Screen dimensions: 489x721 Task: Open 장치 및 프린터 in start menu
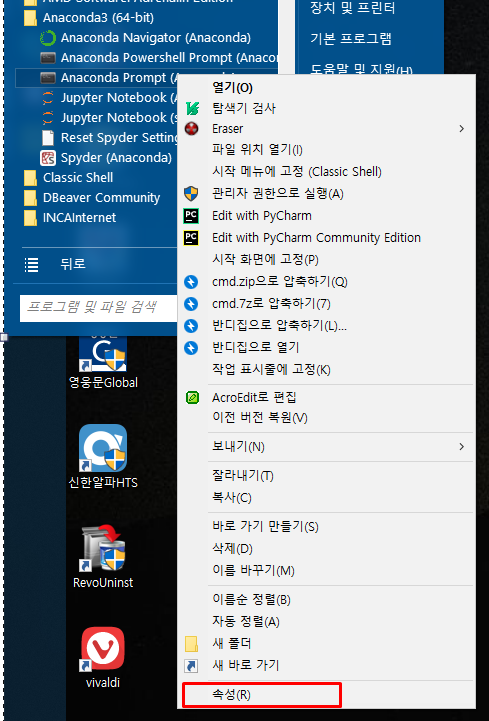[353, 8]
